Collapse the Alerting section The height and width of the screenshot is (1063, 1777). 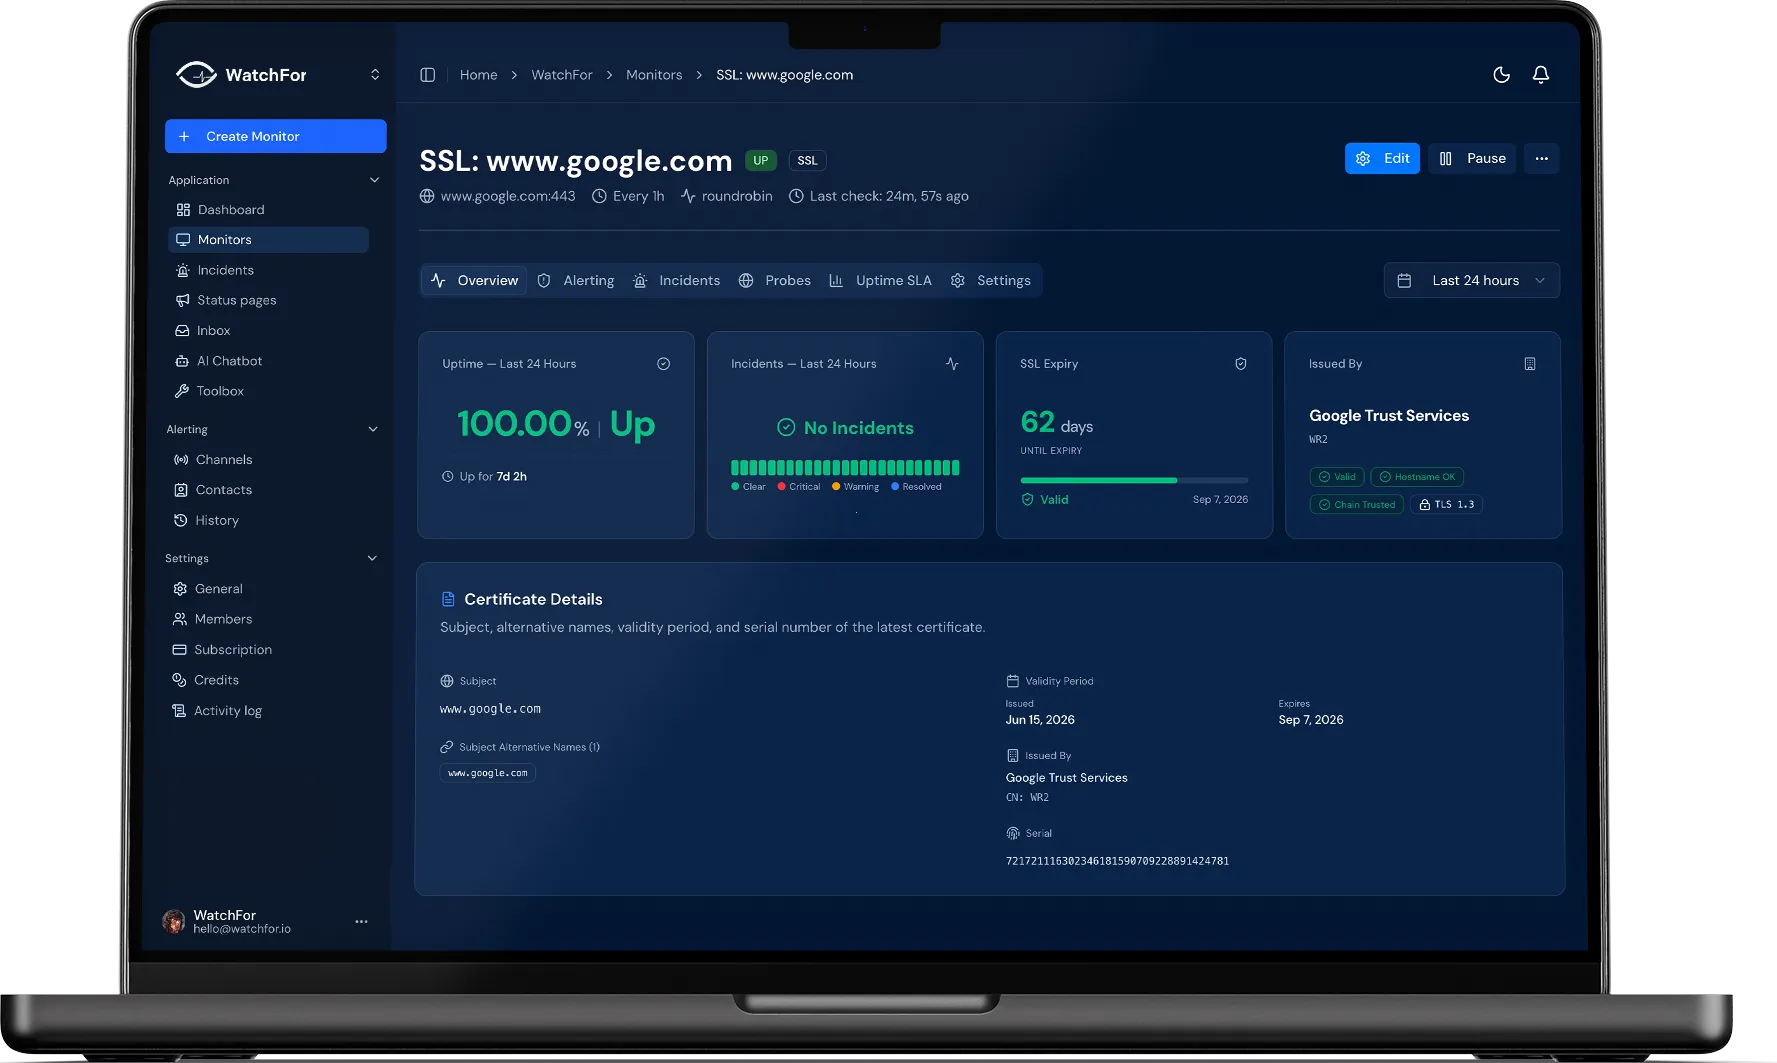[373, 429]
